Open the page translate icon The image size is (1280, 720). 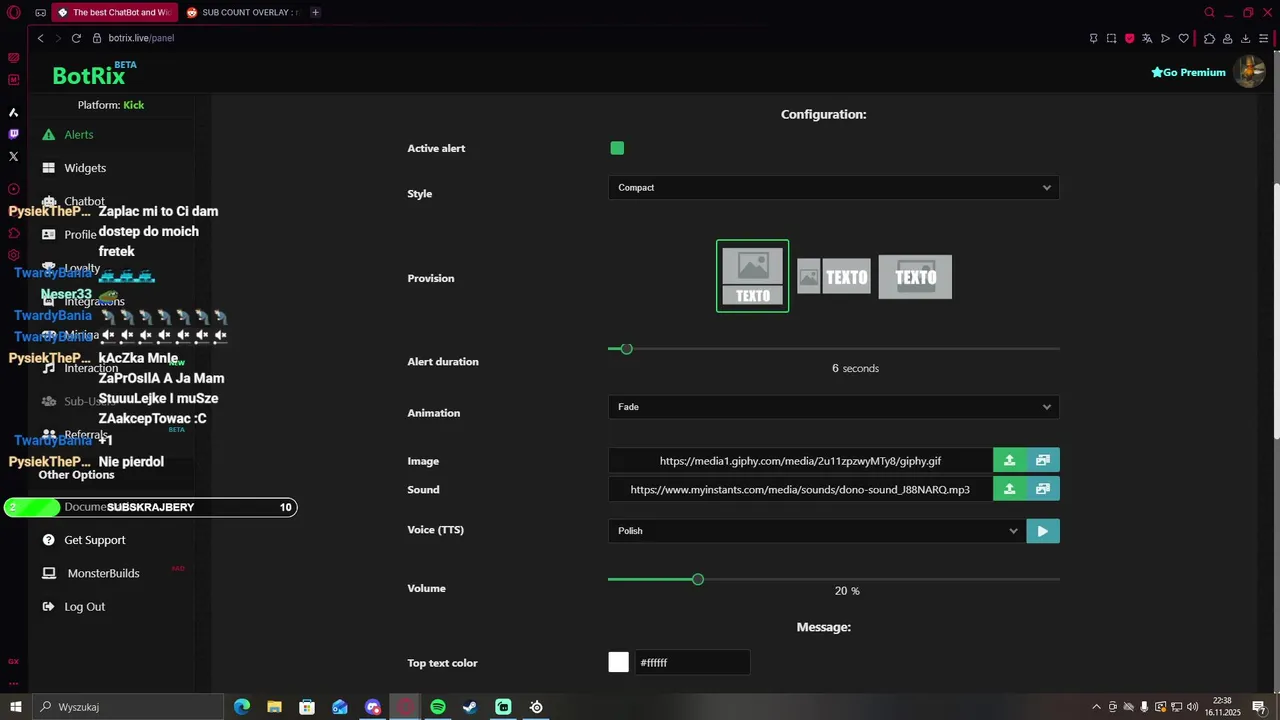[x=1147, y=38]
